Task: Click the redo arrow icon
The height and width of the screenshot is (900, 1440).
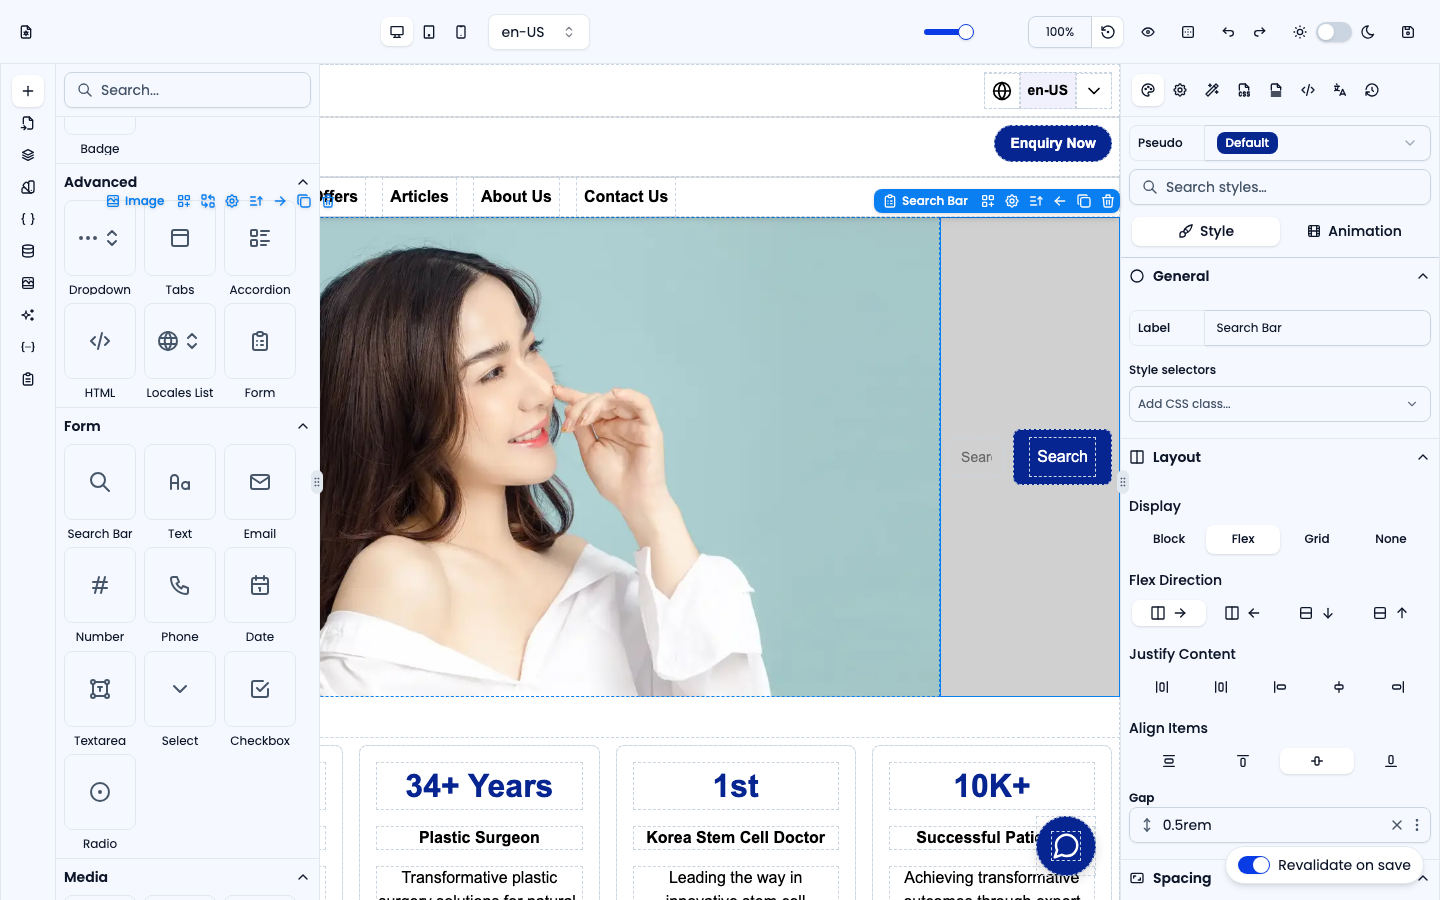Action: click(x=1260, y=32)
